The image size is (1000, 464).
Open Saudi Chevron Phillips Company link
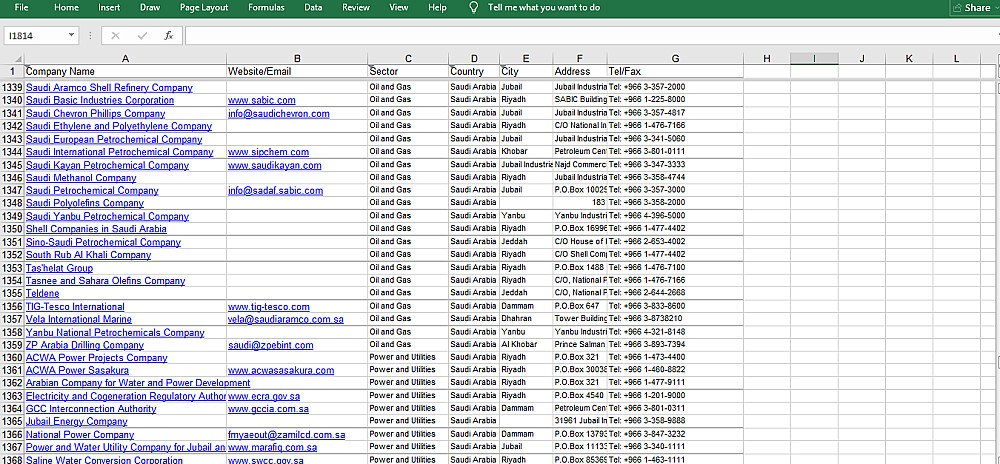(x=96, y=113)
